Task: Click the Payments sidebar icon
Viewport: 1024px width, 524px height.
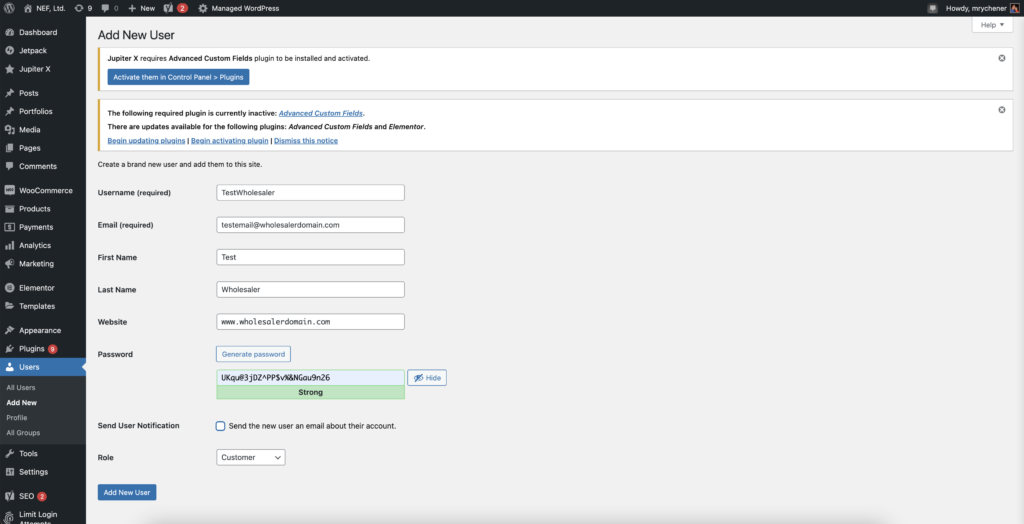Action: click(x=9, y=227)
